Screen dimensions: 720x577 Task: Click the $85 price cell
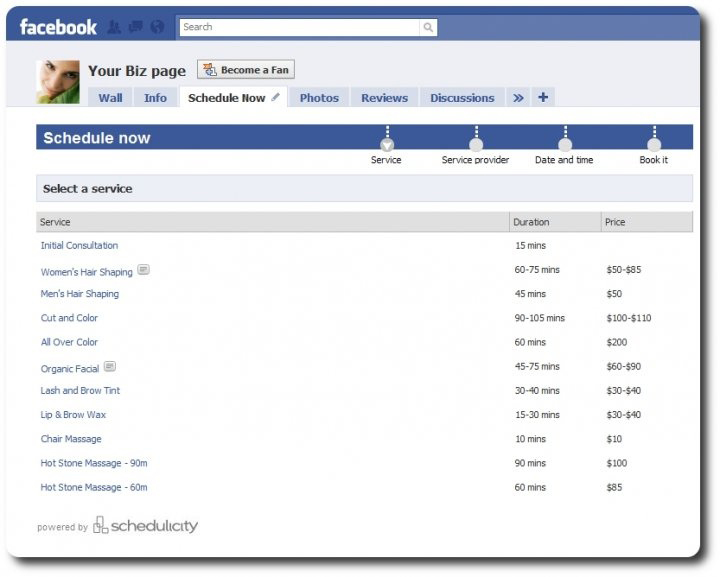coord(614,487)
